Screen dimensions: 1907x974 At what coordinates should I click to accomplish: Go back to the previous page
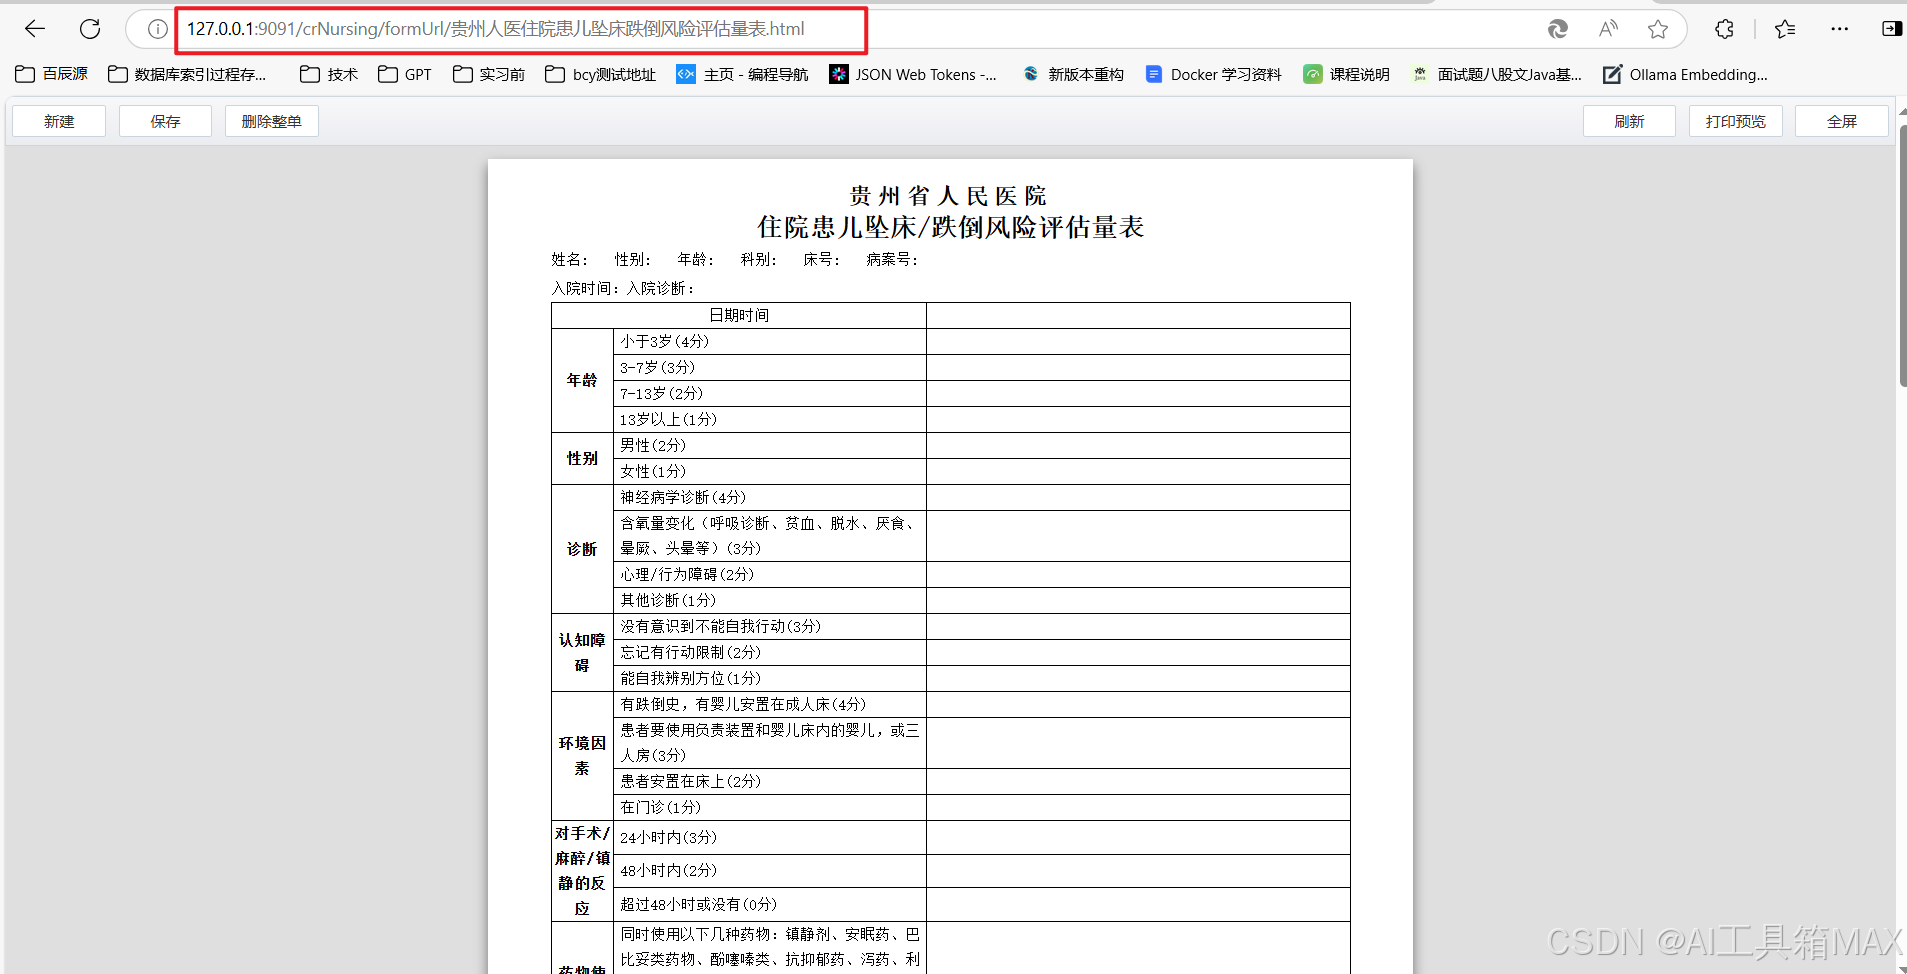(x=35, y=29)
